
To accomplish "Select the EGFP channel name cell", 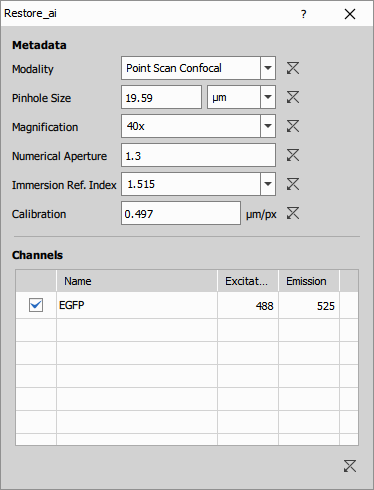I will 137,305.
